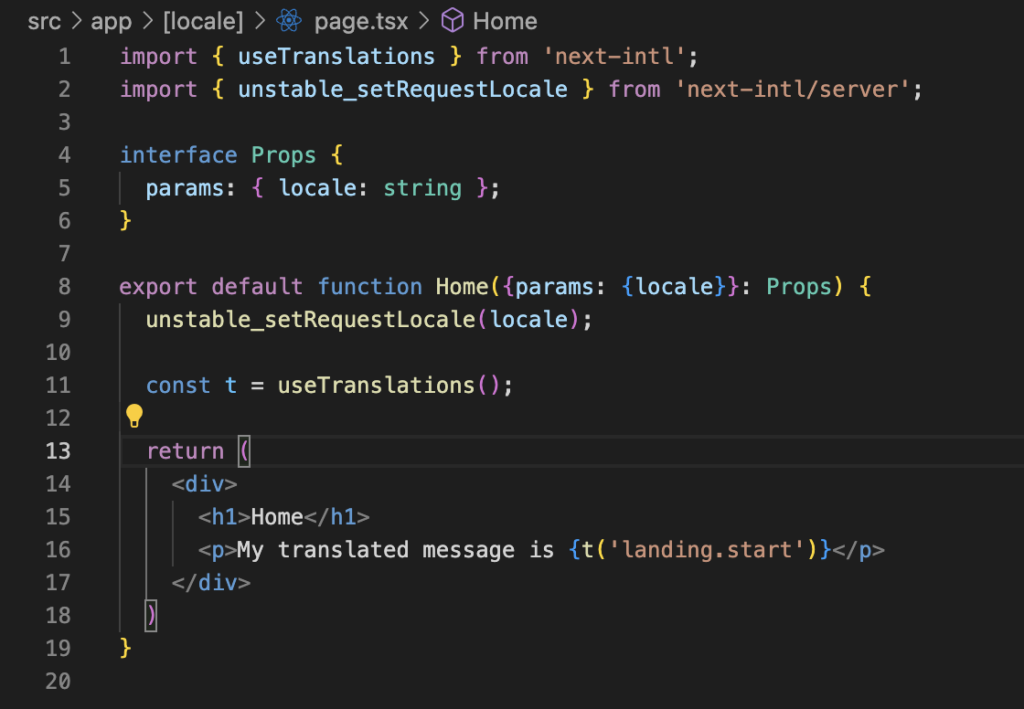Click the chevron after src breadcrumb
The image size is (1024, 709).
point(76,22)
